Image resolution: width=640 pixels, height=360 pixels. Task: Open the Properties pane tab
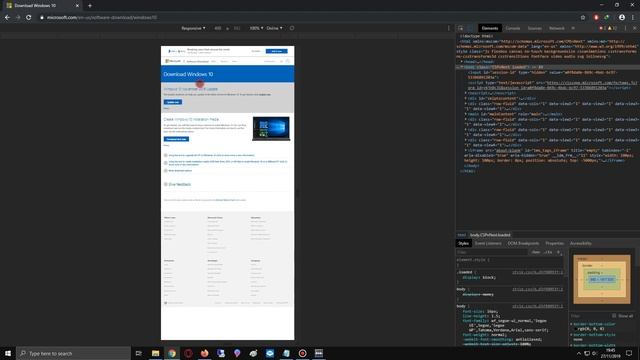(x=554, y=243)
